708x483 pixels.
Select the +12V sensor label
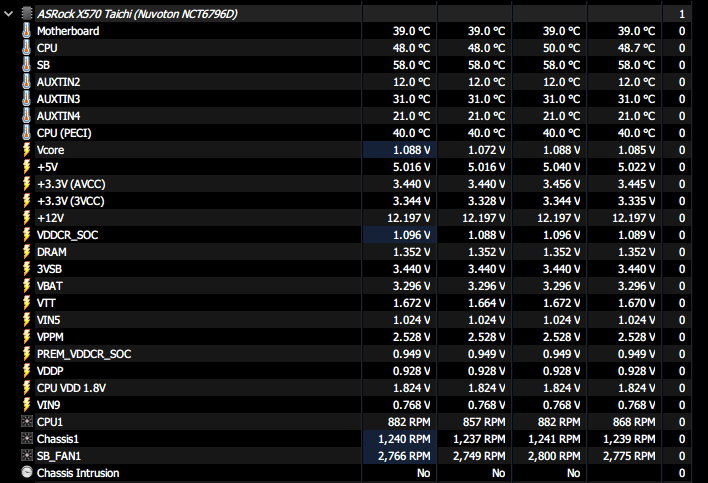click(51, 218)
